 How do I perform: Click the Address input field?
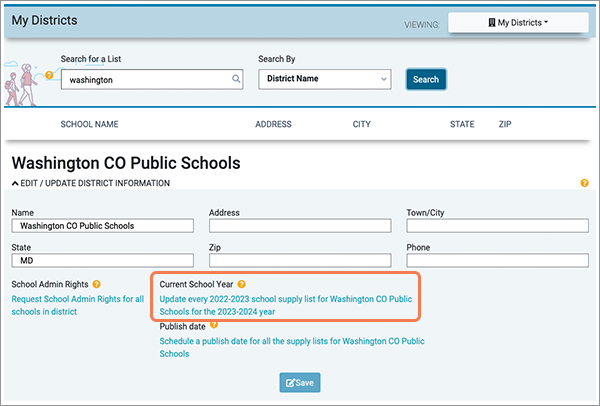[x=300, y=226]
